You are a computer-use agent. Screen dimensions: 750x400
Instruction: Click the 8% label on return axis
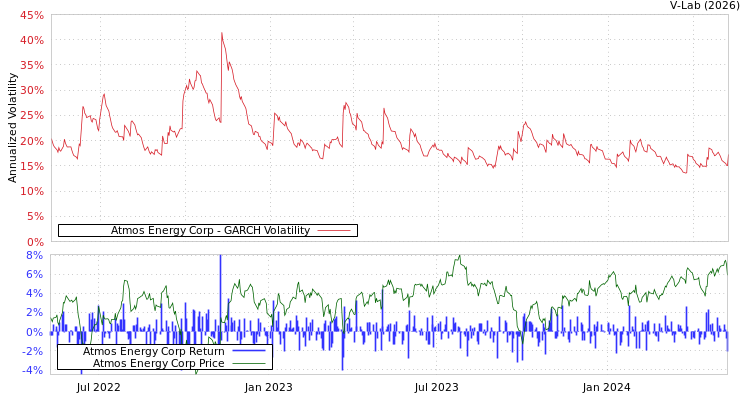[35, 255]
